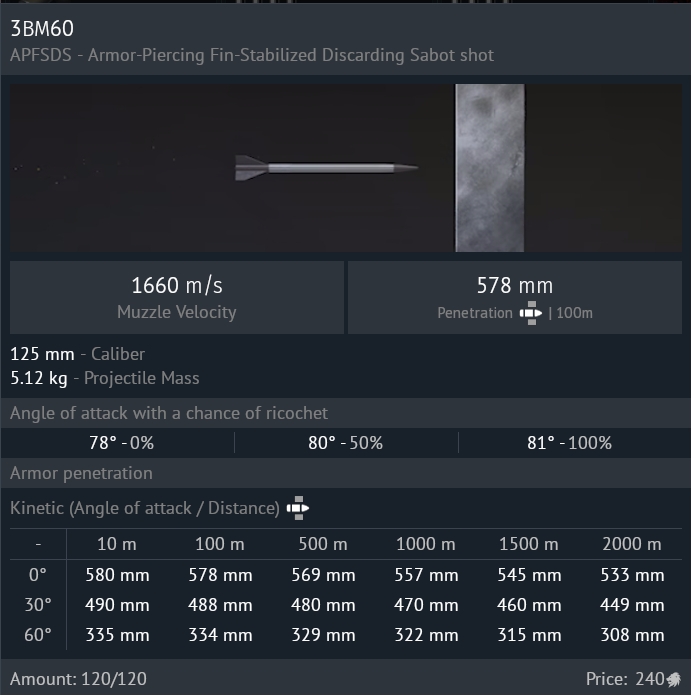Click the 1500 m column header
This screenshot has width=691, height=695.
pos(529,544)
